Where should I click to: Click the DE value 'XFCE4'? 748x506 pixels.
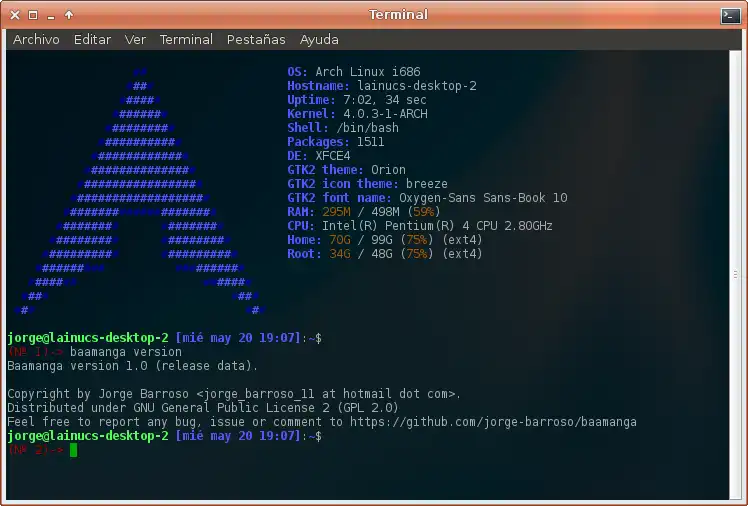(333, 156)
